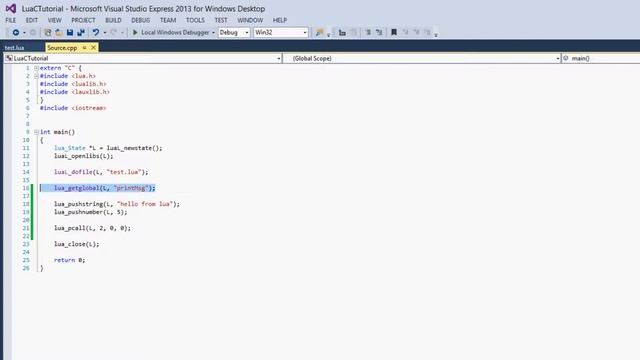Collapse the extern "C" block outline
The width and height of the screenshot is (640, 360).
coord(36,68)
